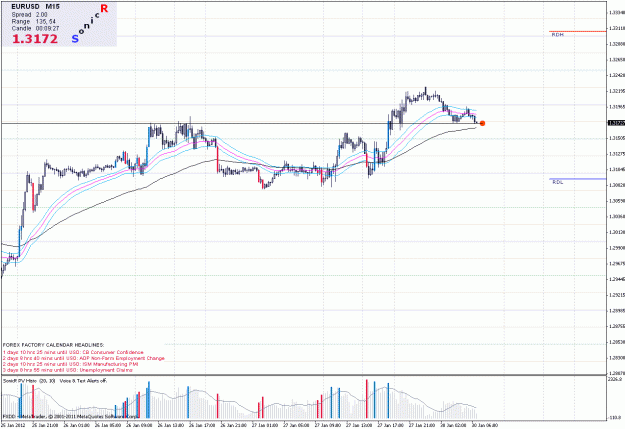625x429 pixels.
Task: Click the EURUSD M15 chart title
Action: [x=35, y=7]
